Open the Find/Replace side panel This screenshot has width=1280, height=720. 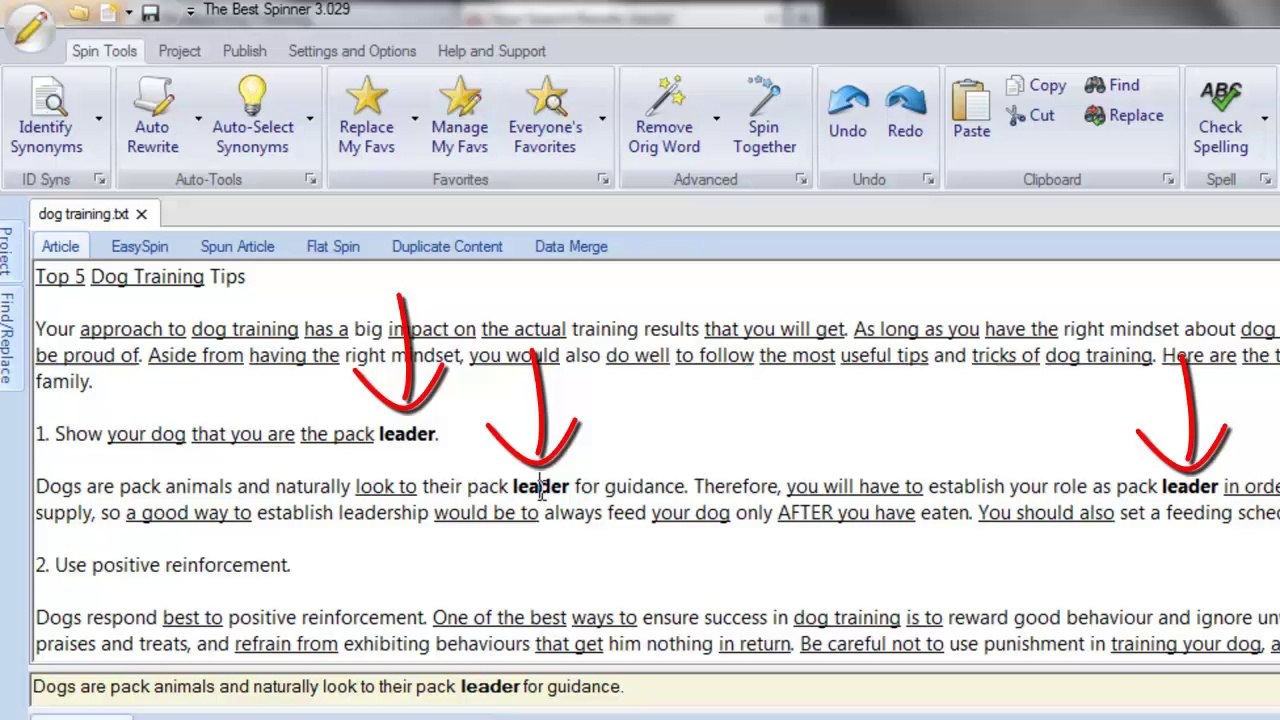pyautogui.click(x=7, y=338)
